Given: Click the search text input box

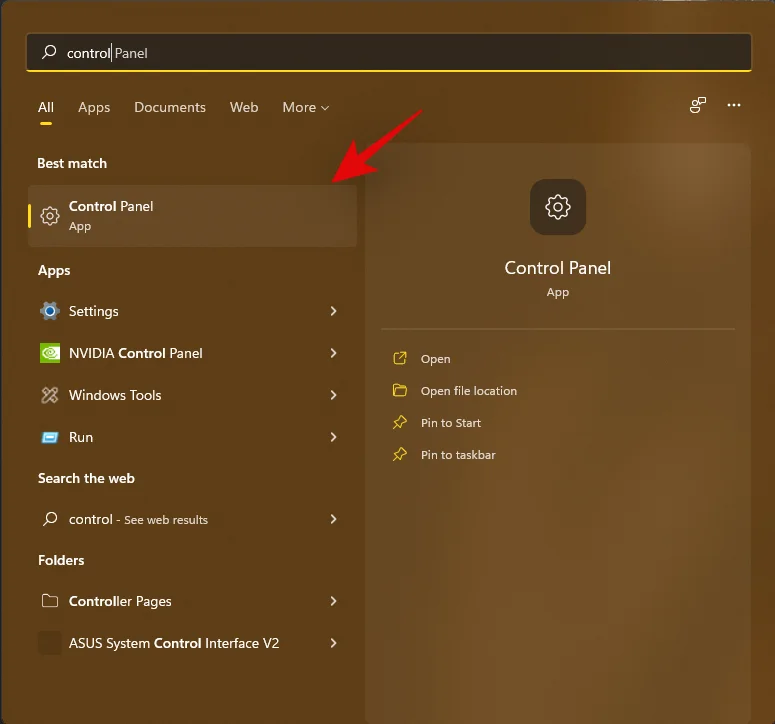Looking at the screenshot, I should (x=400, y=53).
